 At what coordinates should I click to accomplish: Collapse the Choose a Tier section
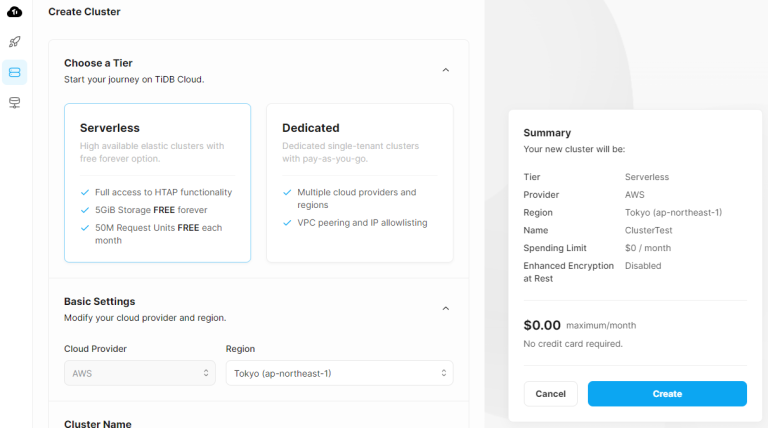tap(446, 70)
